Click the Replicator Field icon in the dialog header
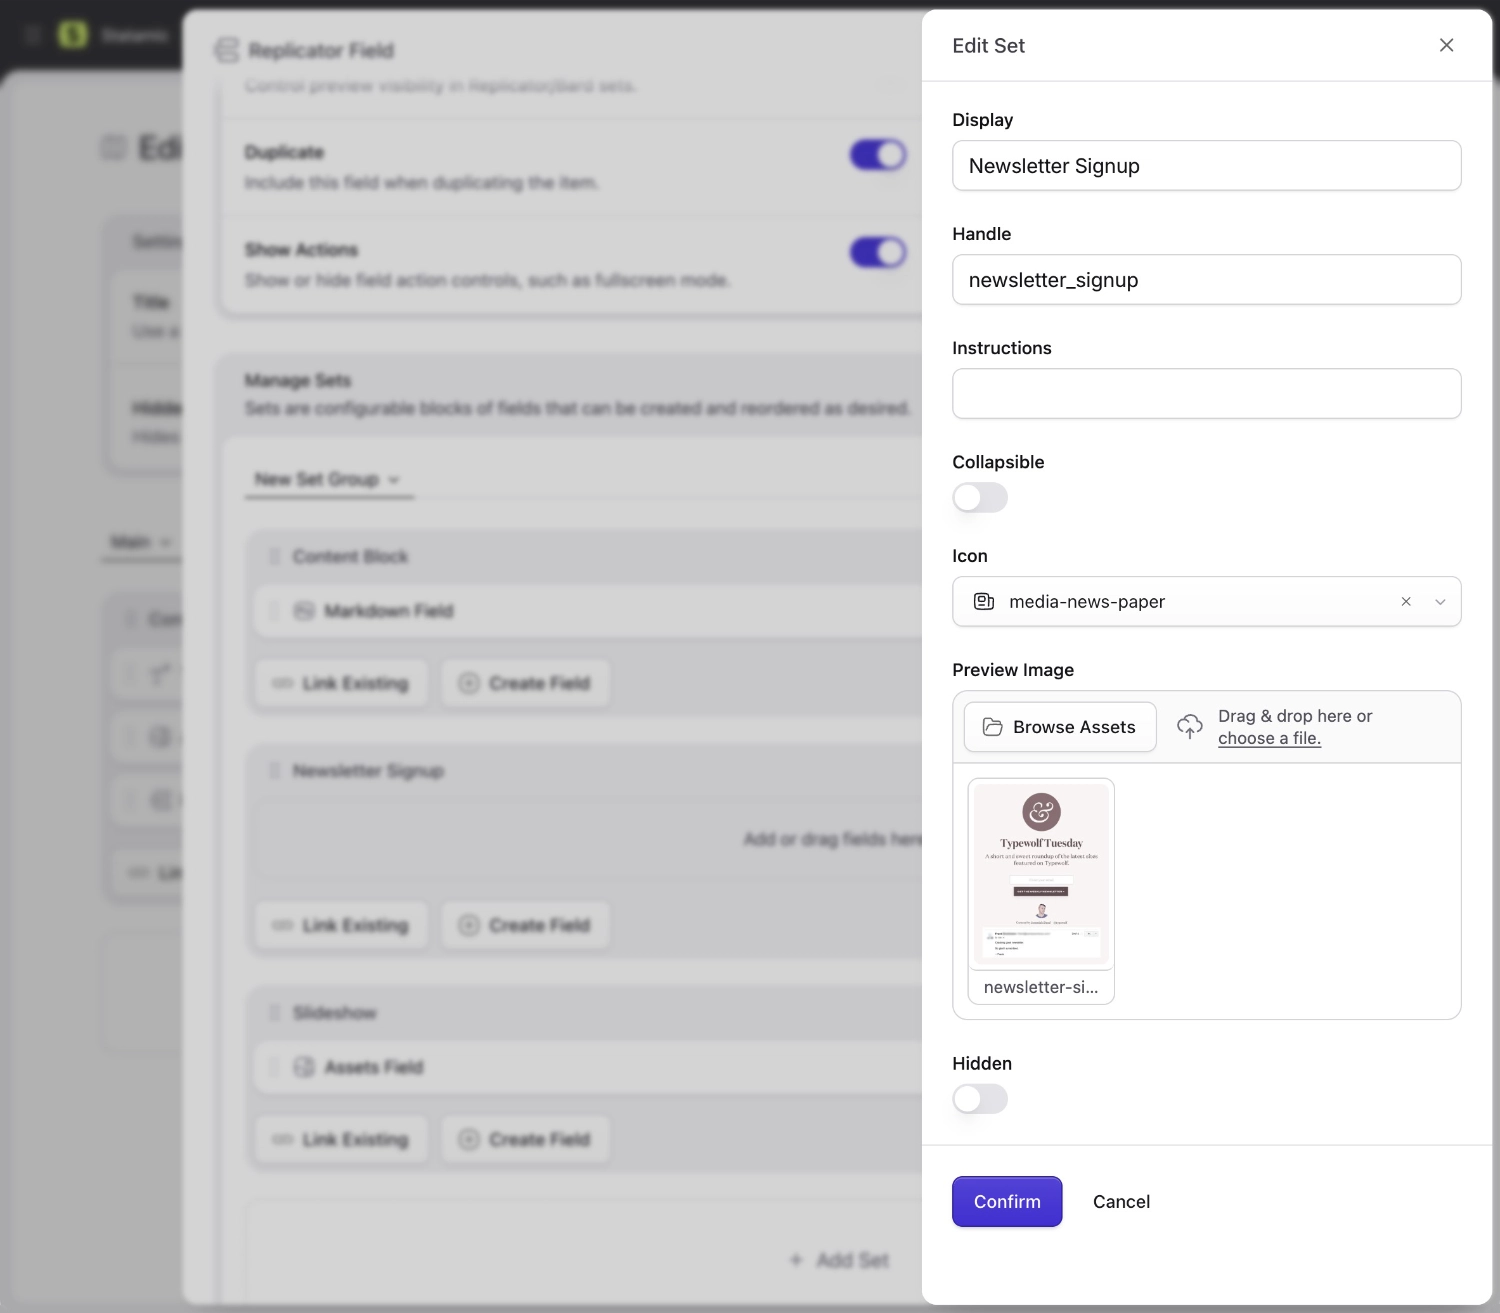1500x1313 pixels. 226,50
